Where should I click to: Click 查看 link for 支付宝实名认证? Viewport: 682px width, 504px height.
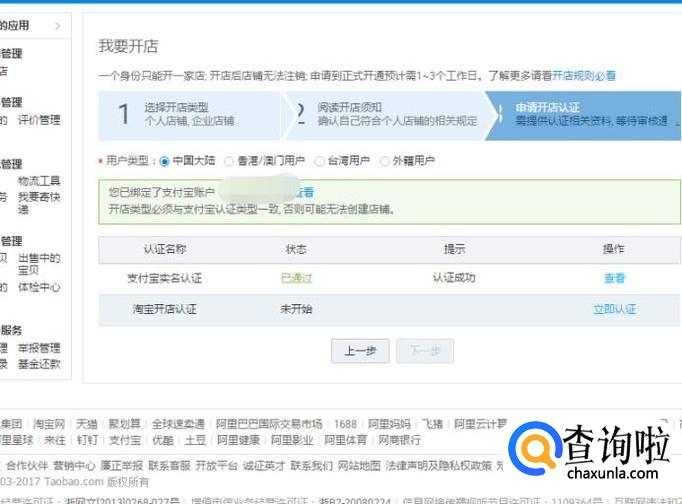point(614,279)
